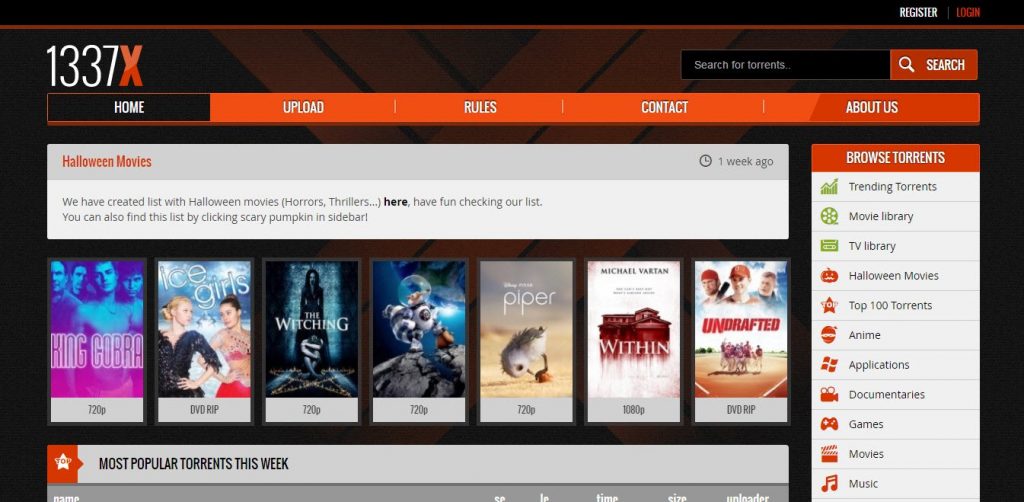Click the Top 100 Torrents link

tap(890, 305)
